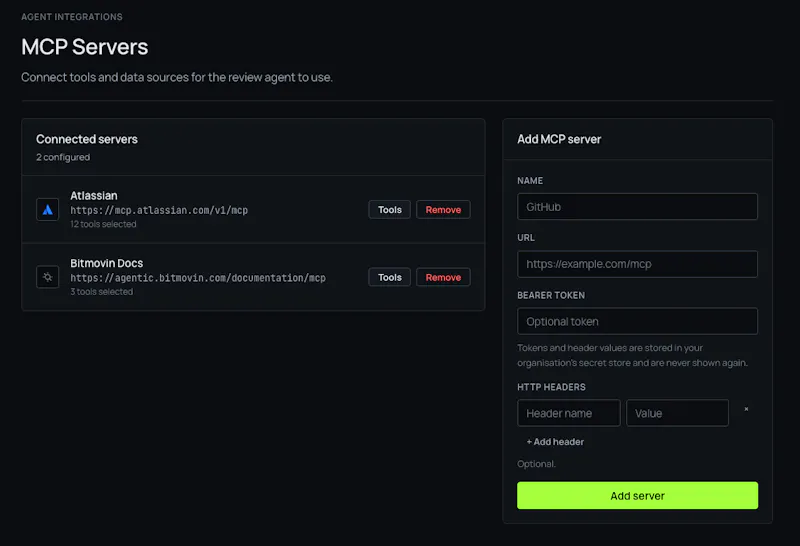Image resolution: width=800 pixels, height=546 pixels.
Task: Open Tools for Bitmovin Docs server
Action: point(389,277)
